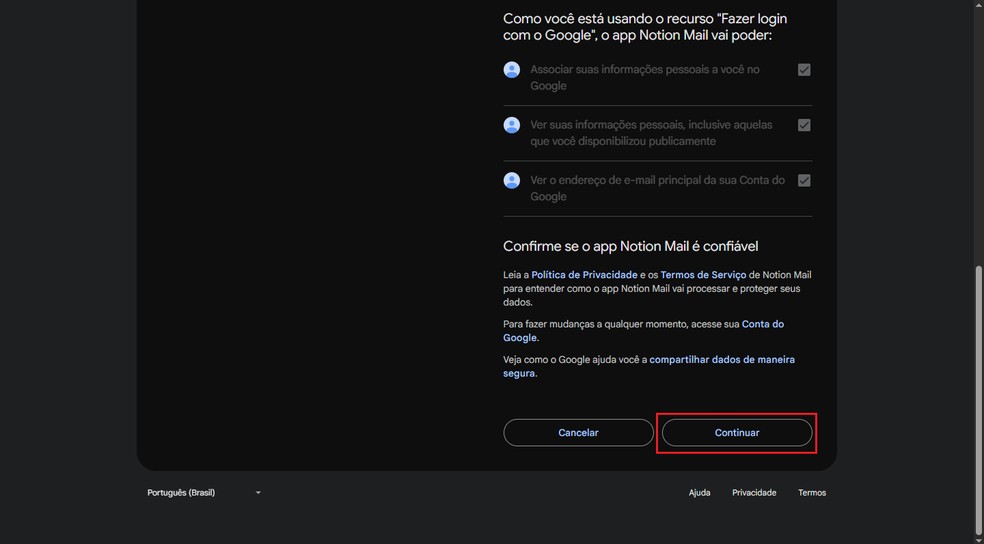
Task: Click text Ver o endereço de e-mail principal
Action: (x=658, y=188)
